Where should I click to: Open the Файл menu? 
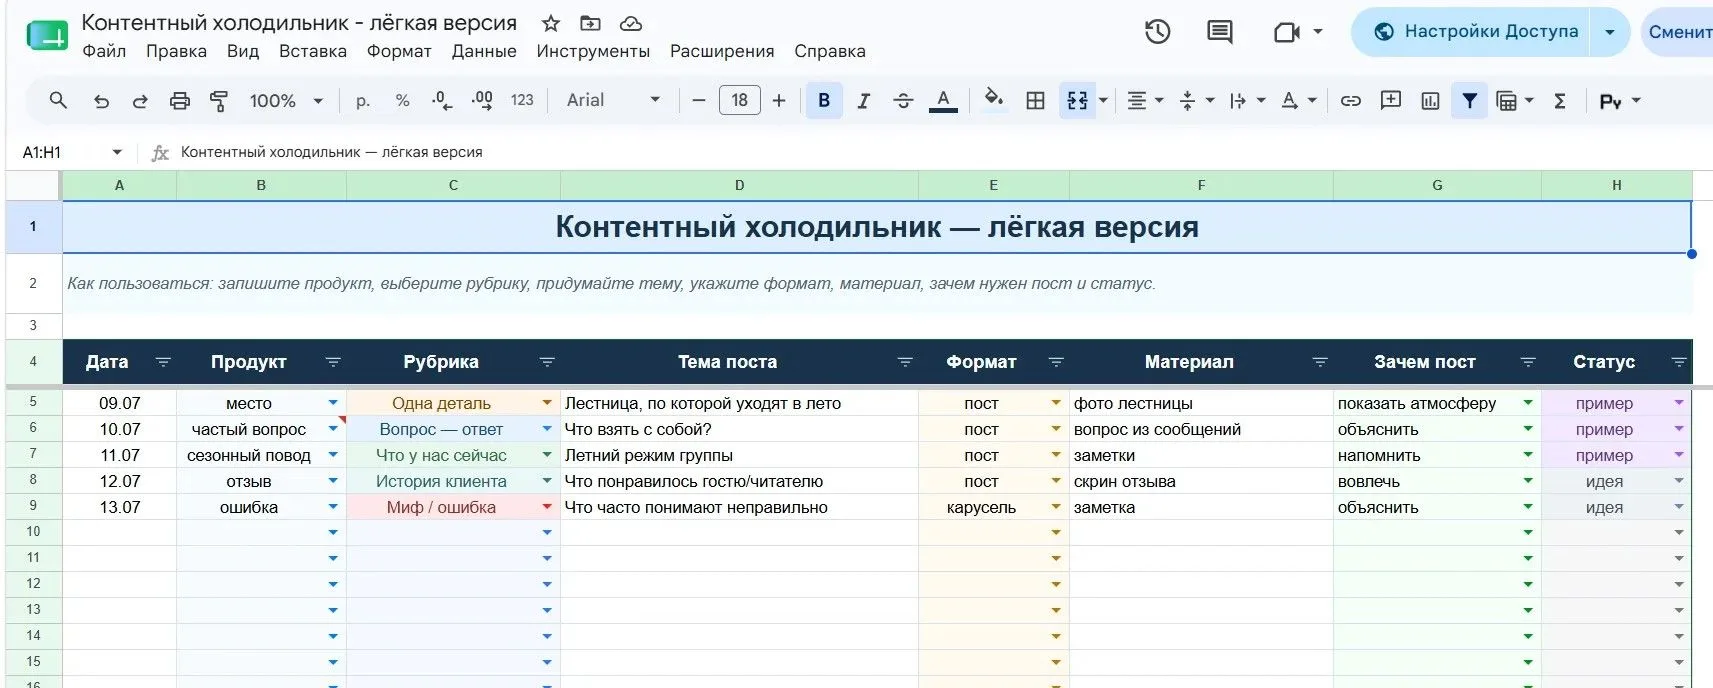point(104,51)
